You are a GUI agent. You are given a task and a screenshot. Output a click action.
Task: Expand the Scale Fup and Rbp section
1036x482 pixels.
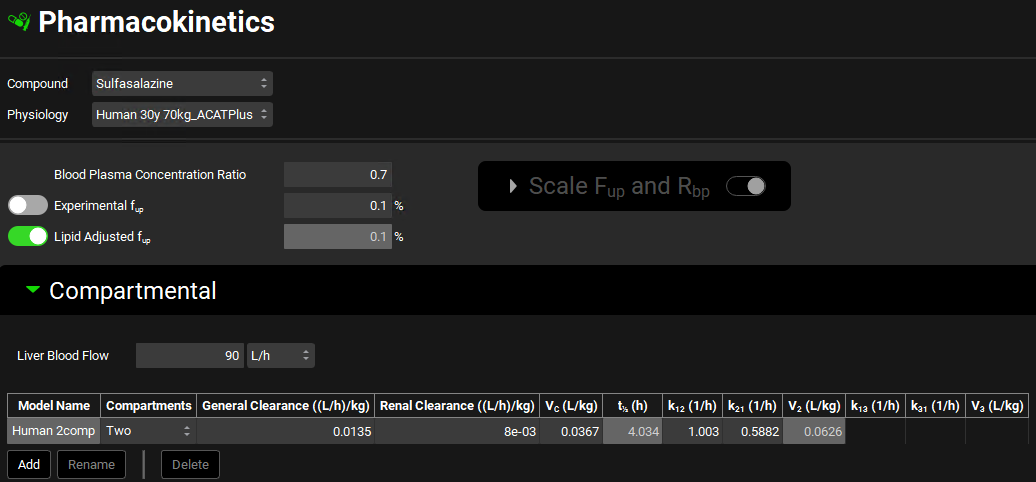(515, 186)
